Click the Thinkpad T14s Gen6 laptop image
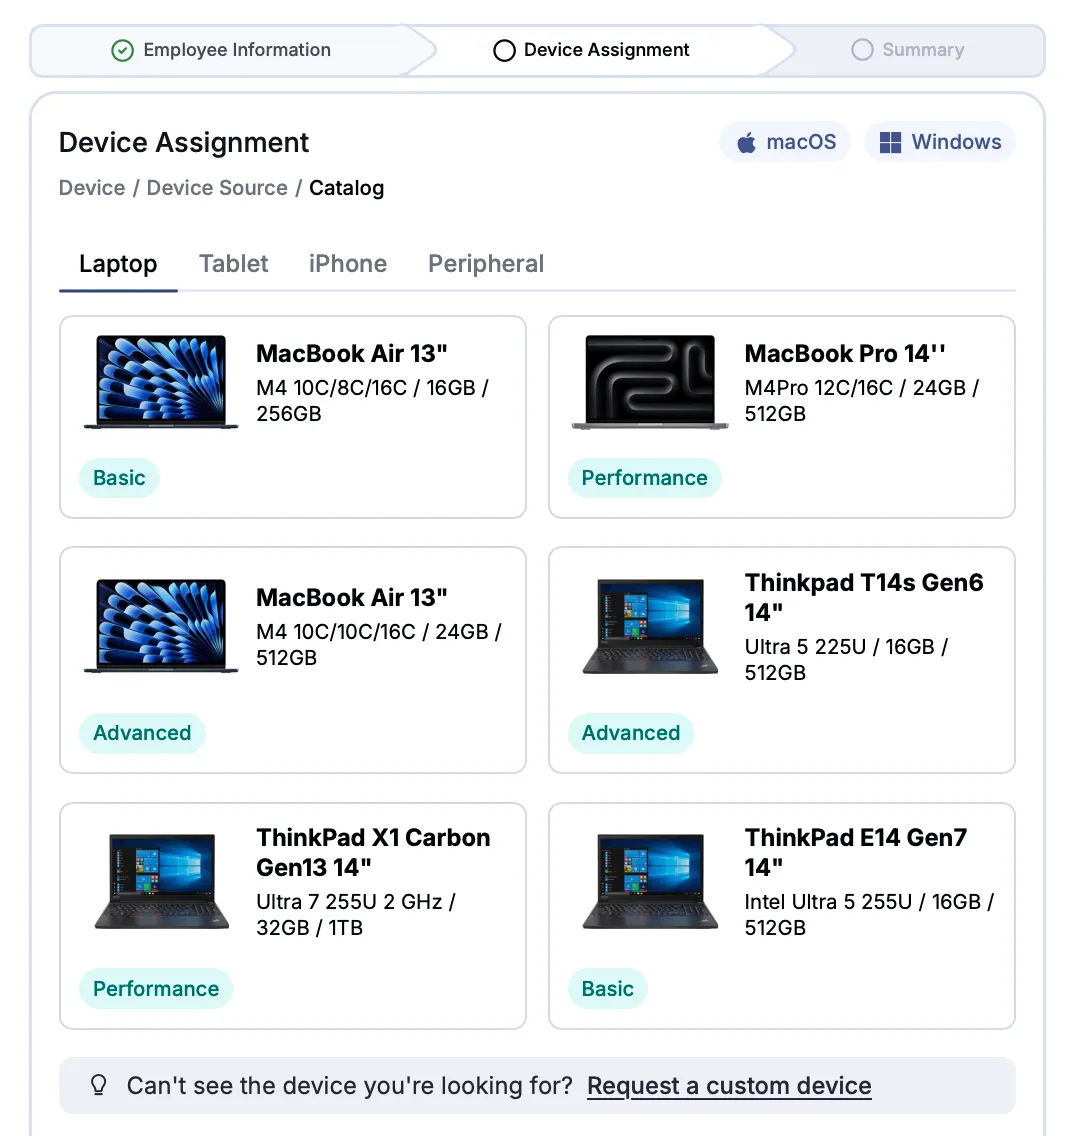 pyautogui.click(x=649, y=627)
